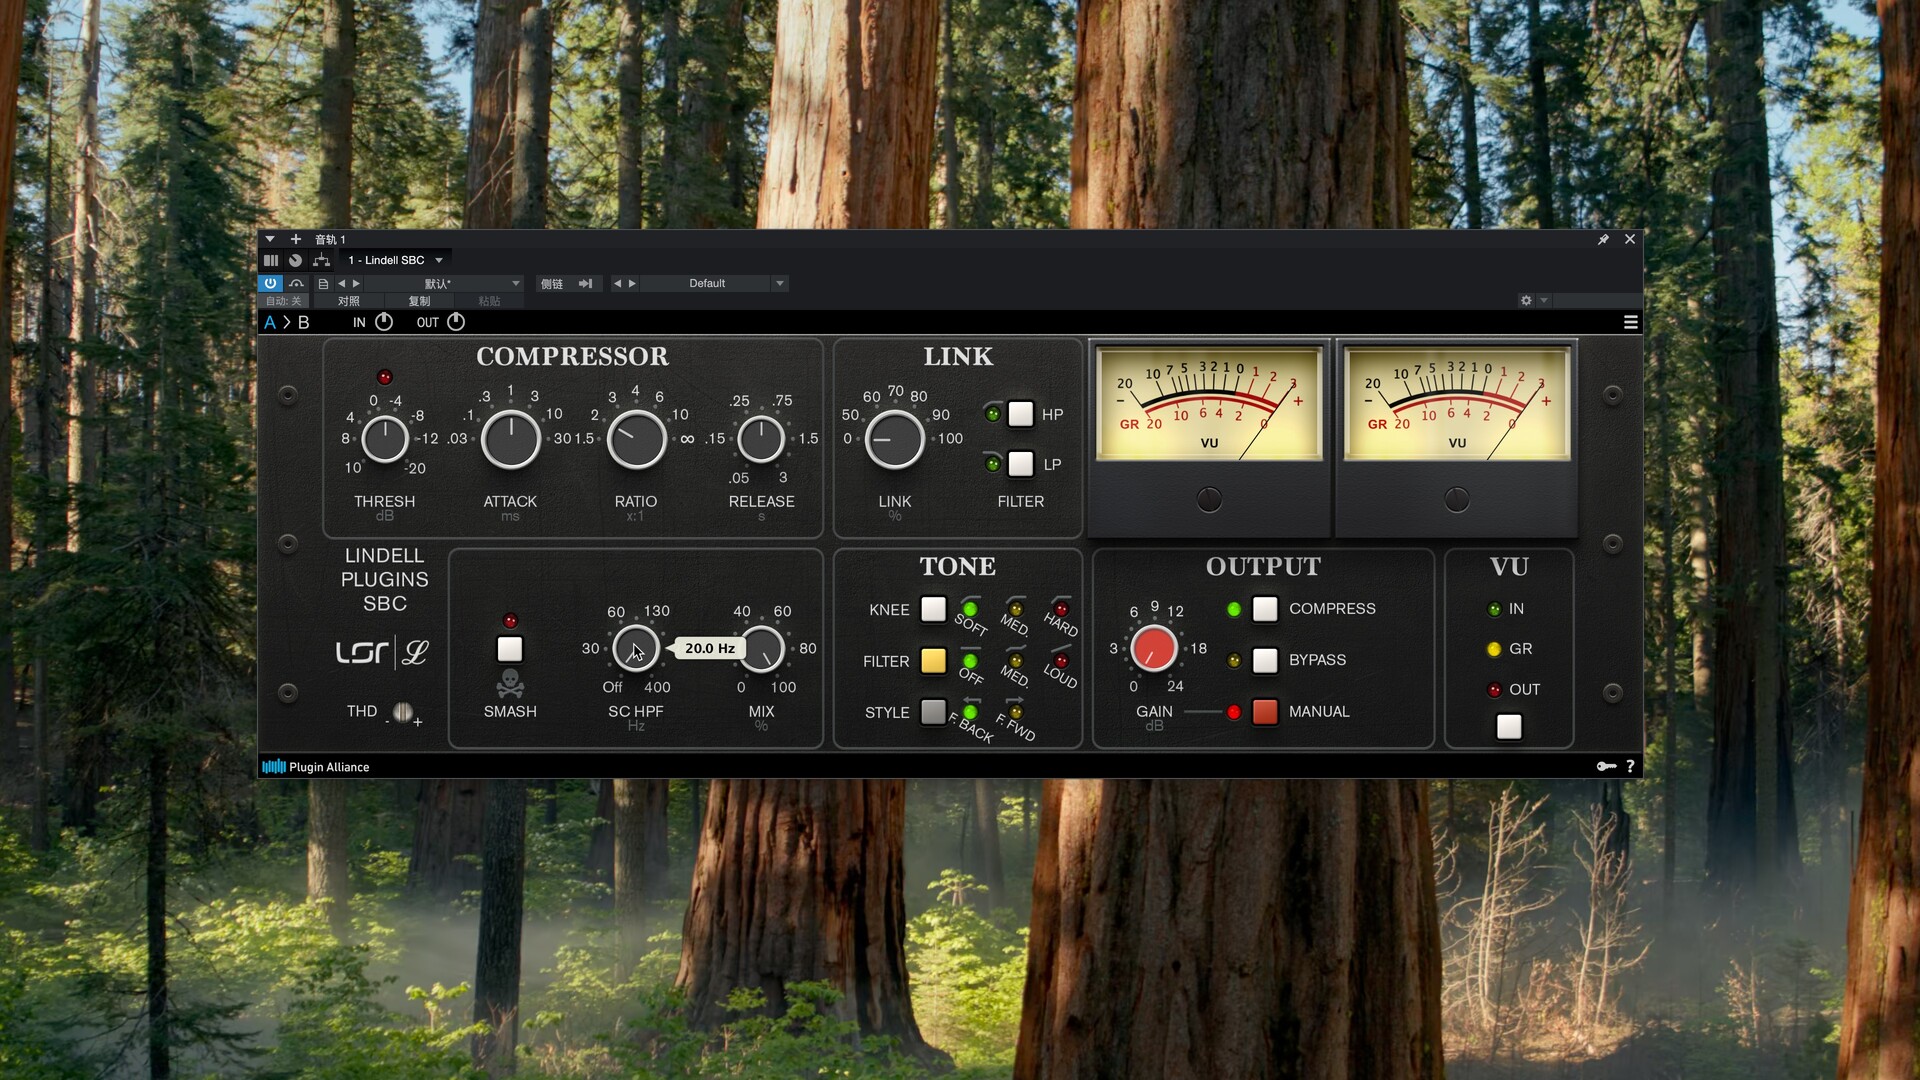Viewport: 1920px width, 1080px height.
Task: Toggle the COMPRESS switch
Action: 1265,609
